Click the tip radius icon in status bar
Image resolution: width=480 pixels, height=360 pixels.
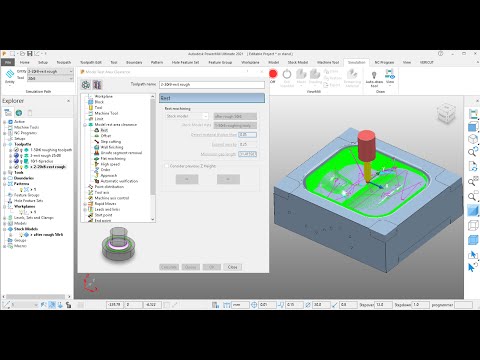[x=335, y=305]
